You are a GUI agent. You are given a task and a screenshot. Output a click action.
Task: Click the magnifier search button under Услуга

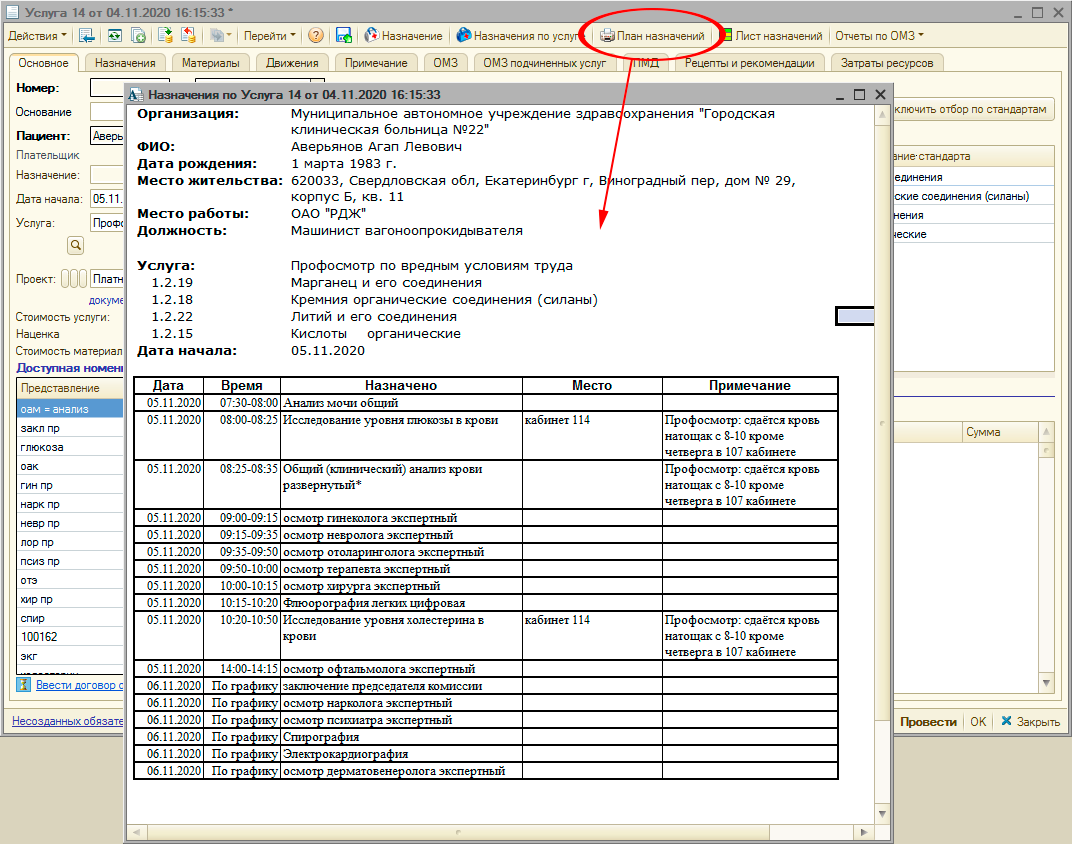74,245
